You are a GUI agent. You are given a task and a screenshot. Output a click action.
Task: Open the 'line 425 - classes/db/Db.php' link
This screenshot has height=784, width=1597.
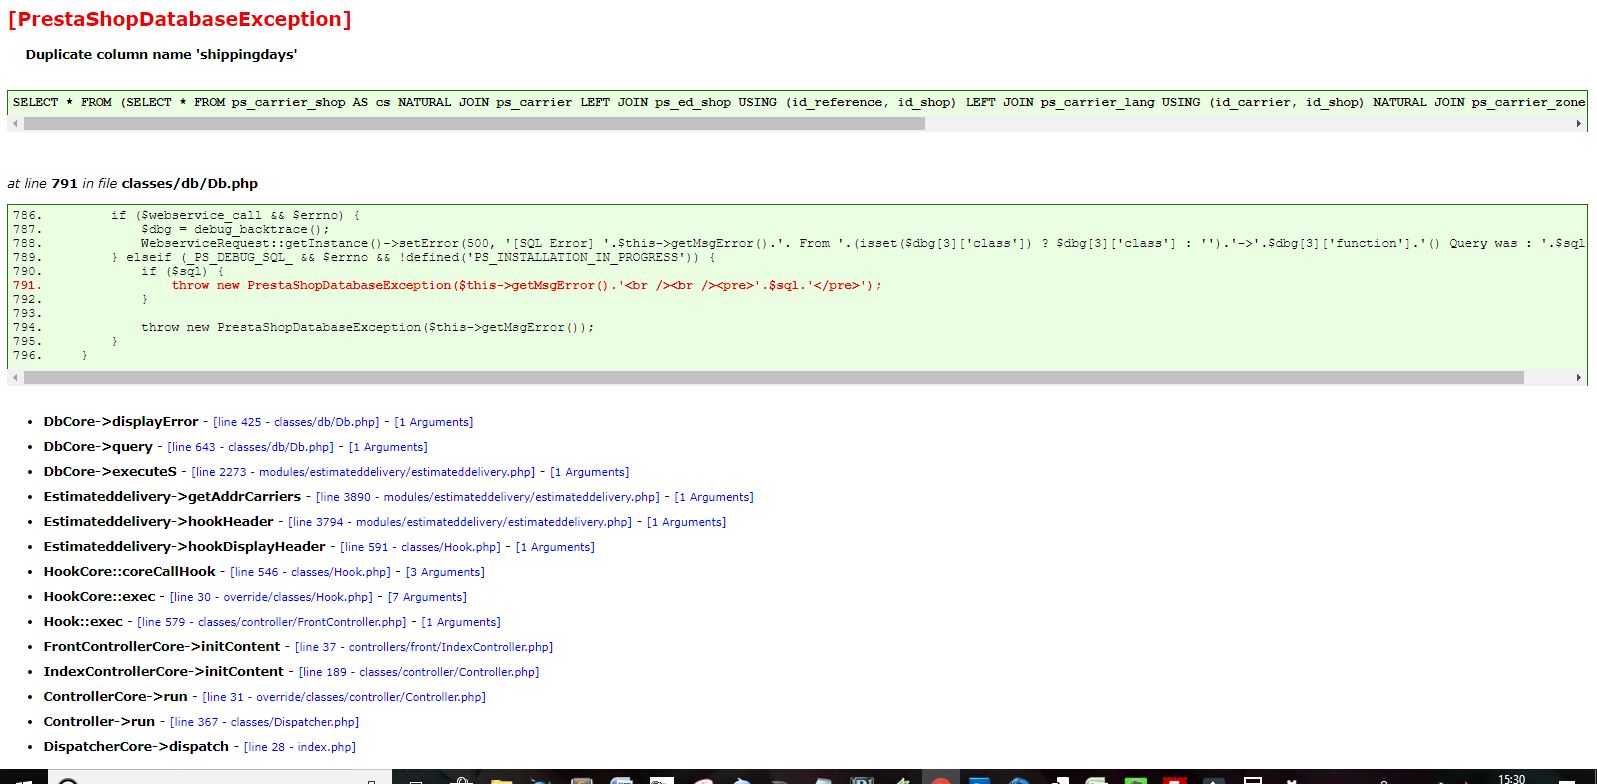tap(296, 422)
